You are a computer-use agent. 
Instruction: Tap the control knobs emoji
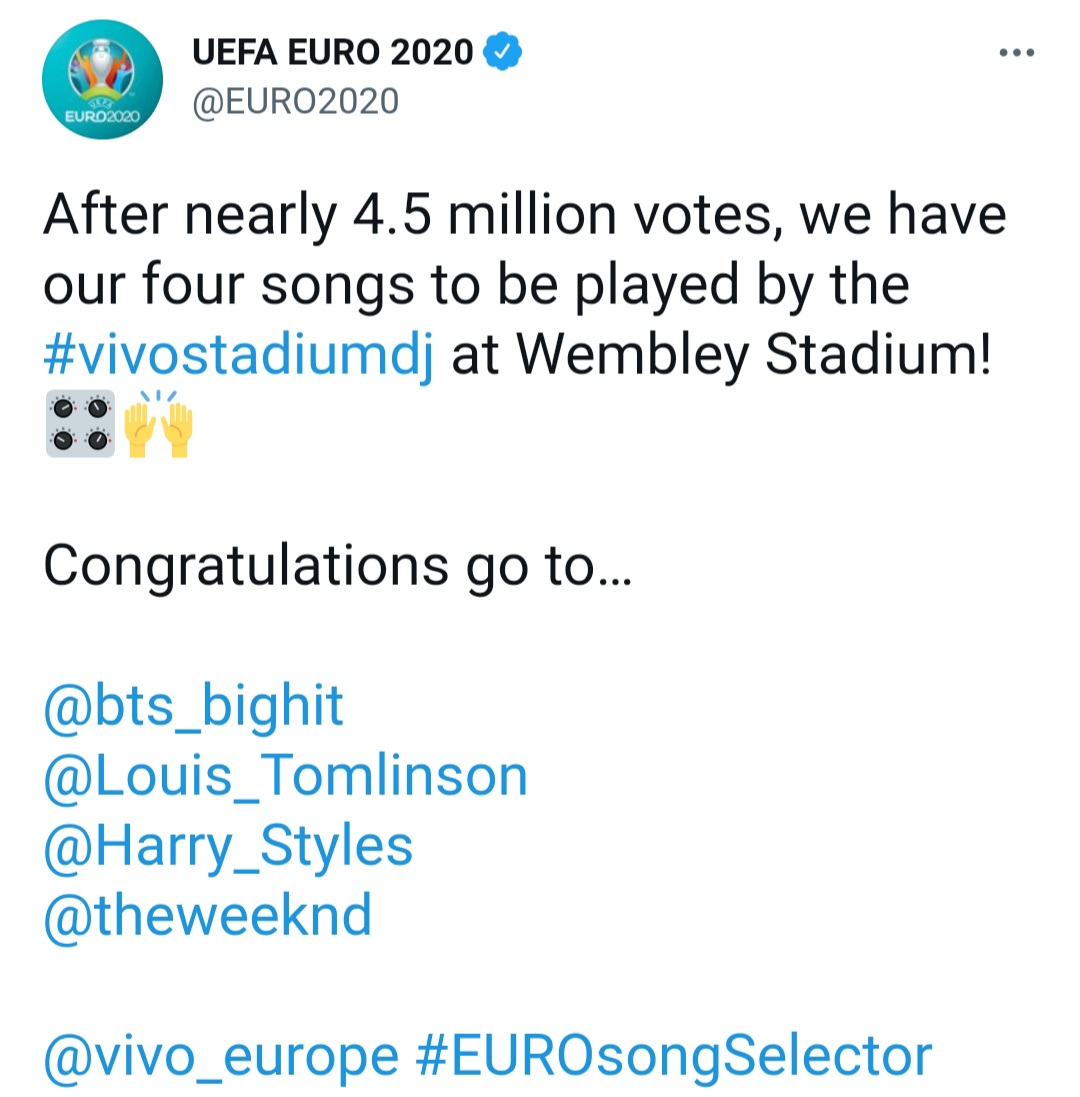pos(80,424)
